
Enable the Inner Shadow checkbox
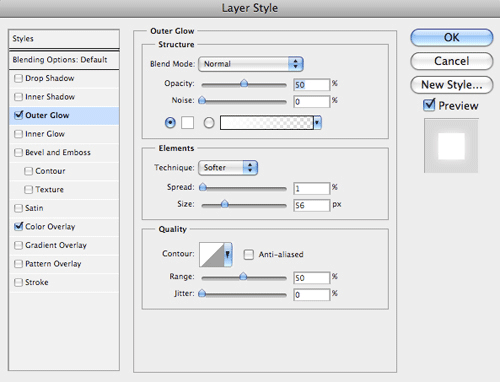tap(18, 97)
